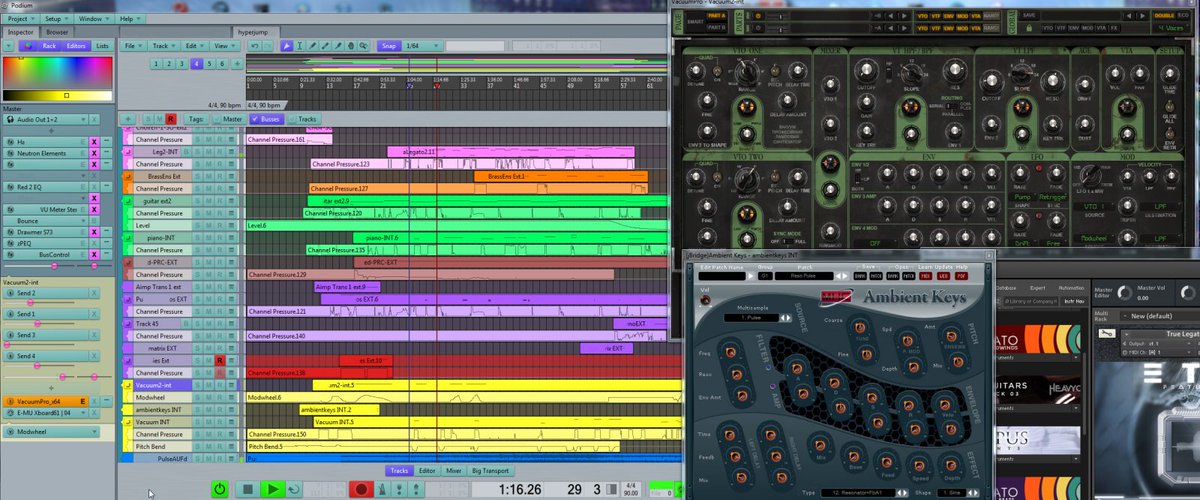Click the X button beside VacuumPro_x64

click(x=94, y=401)
